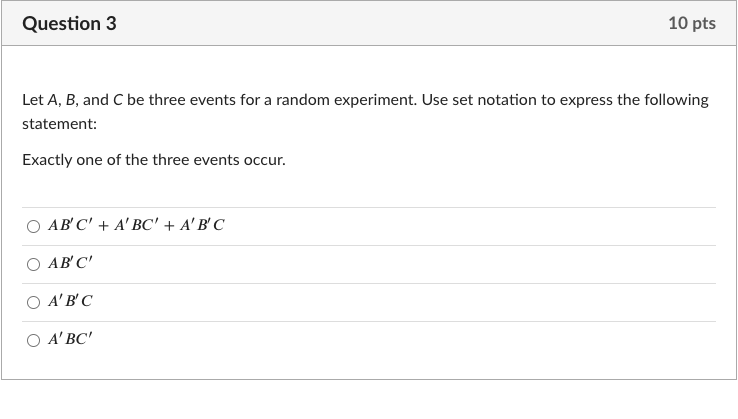Screen dimensions: 738x419
Task: Click last term A'B'C in the sum answer
Action: (202, 225)
